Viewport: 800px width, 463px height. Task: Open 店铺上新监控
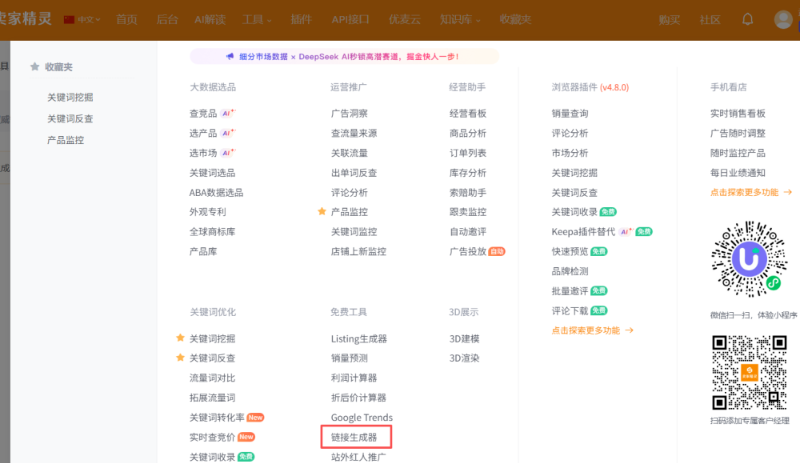[x=359, y=251]
